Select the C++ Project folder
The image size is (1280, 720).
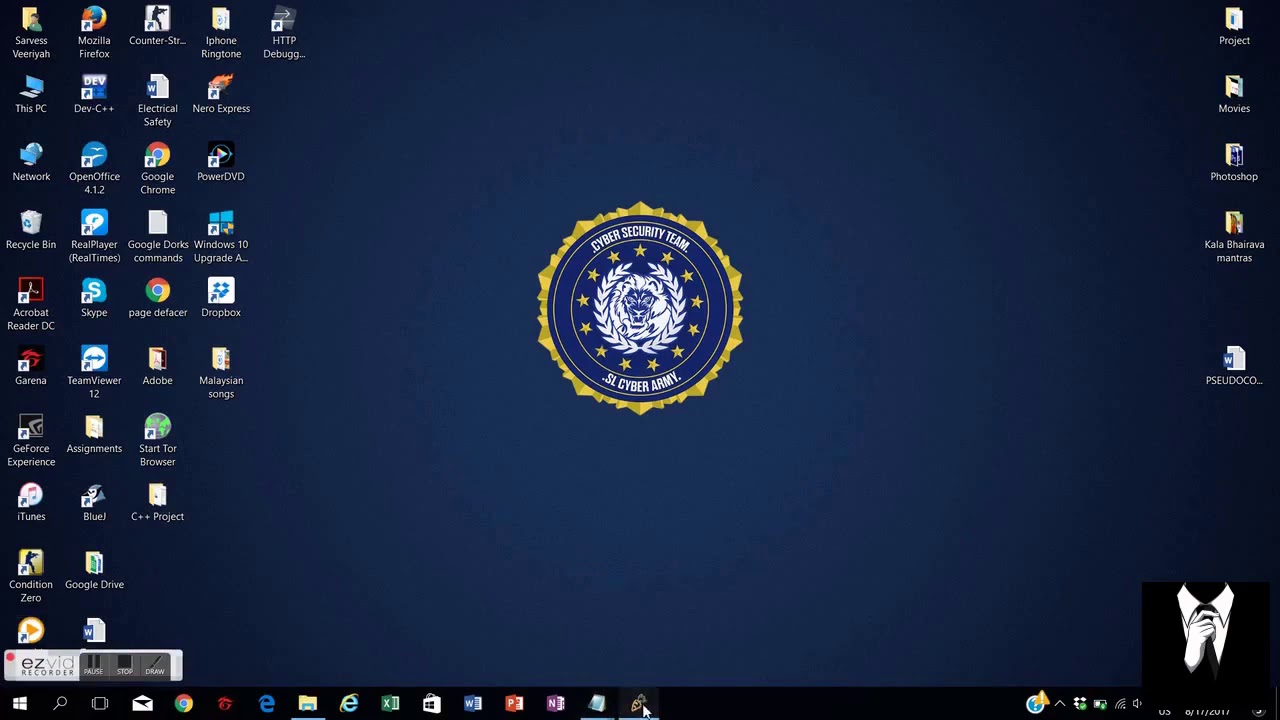pos(157,502)
